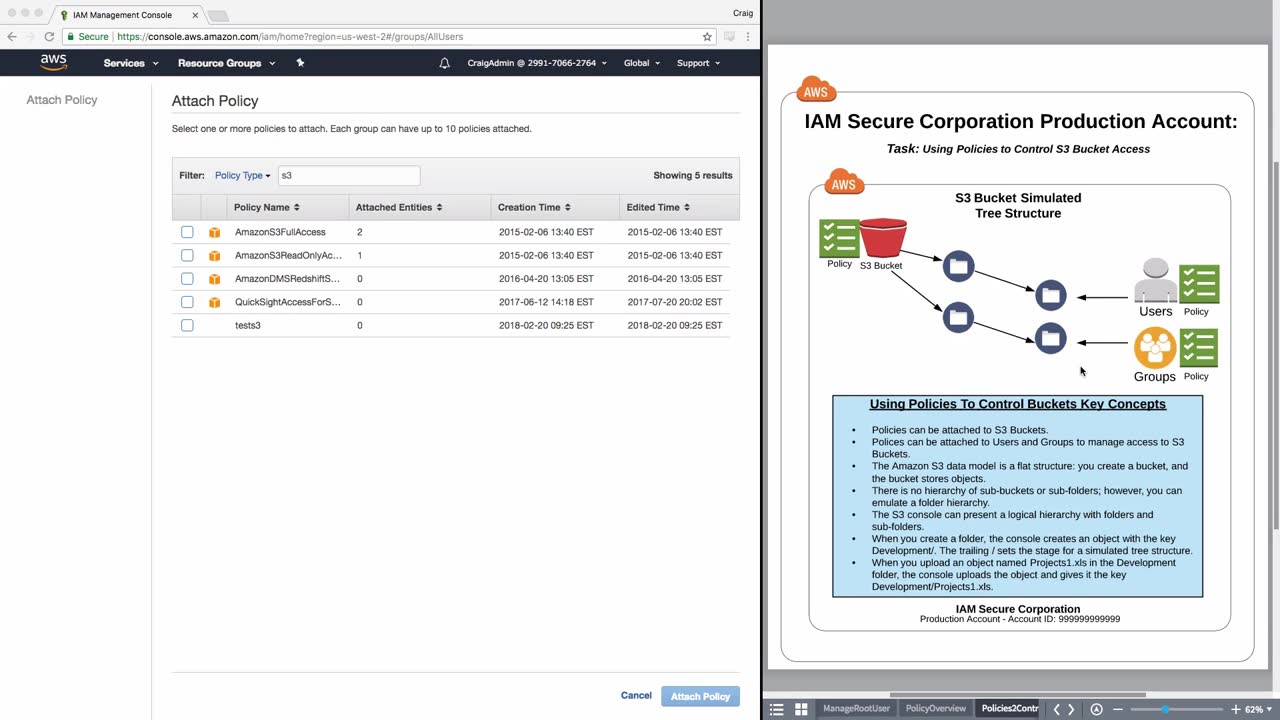Click the 'Showing 5 results' text
This screenshot has height=720, width=1280.
pyautogui.click(x=693, y=176)
